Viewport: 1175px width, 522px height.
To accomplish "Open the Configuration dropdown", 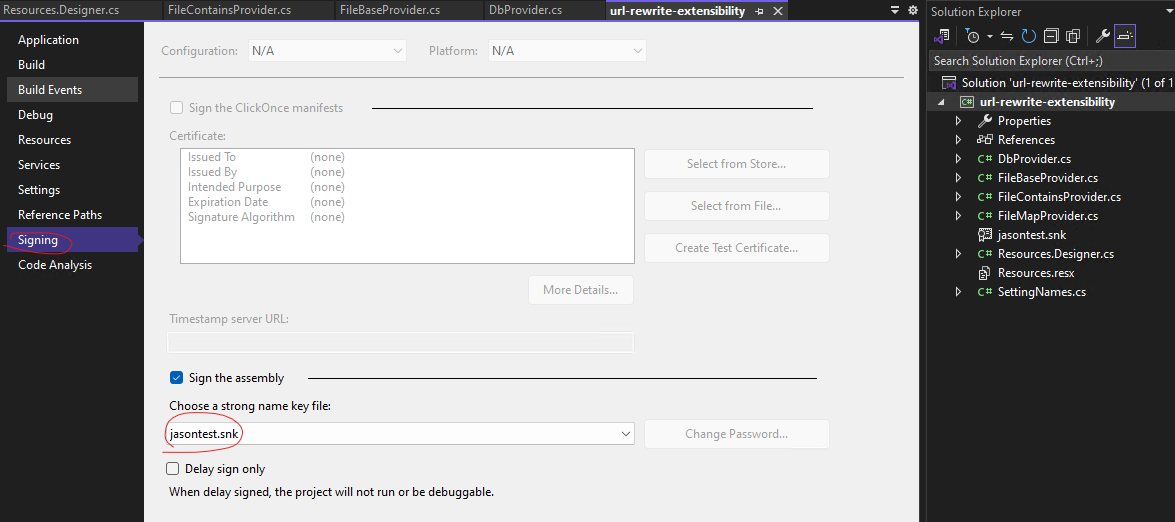I will 327,51.
